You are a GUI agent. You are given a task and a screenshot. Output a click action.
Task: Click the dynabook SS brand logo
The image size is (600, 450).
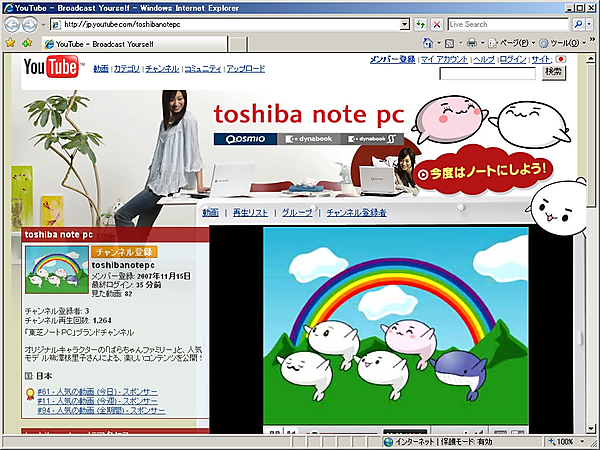coord(372,139)
